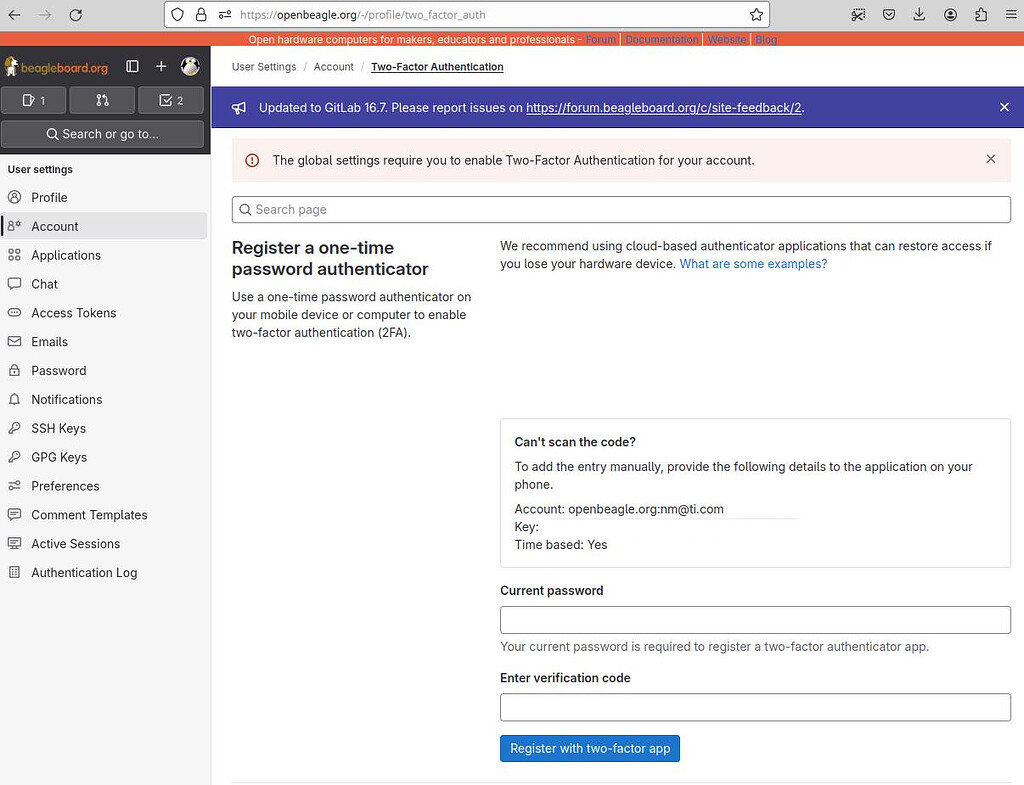Open Applications settings in sidebar
1024x785 pixels.
104,255
